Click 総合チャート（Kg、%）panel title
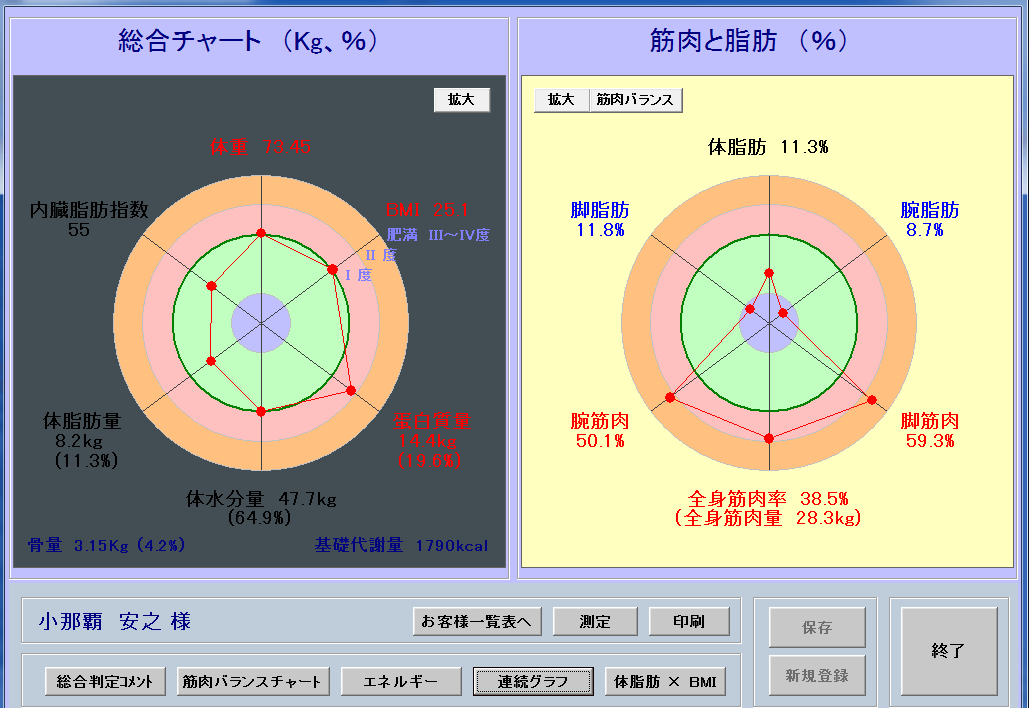This screenshot has height=708, width=1029. (249, 41)
